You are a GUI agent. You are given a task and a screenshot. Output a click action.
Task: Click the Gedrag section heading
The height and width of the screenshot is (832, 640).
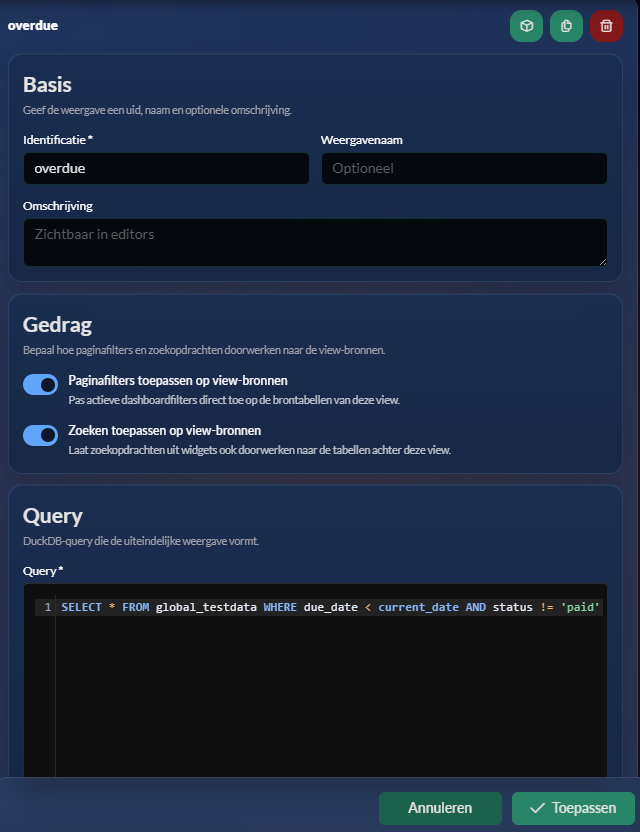coord(57,325)
